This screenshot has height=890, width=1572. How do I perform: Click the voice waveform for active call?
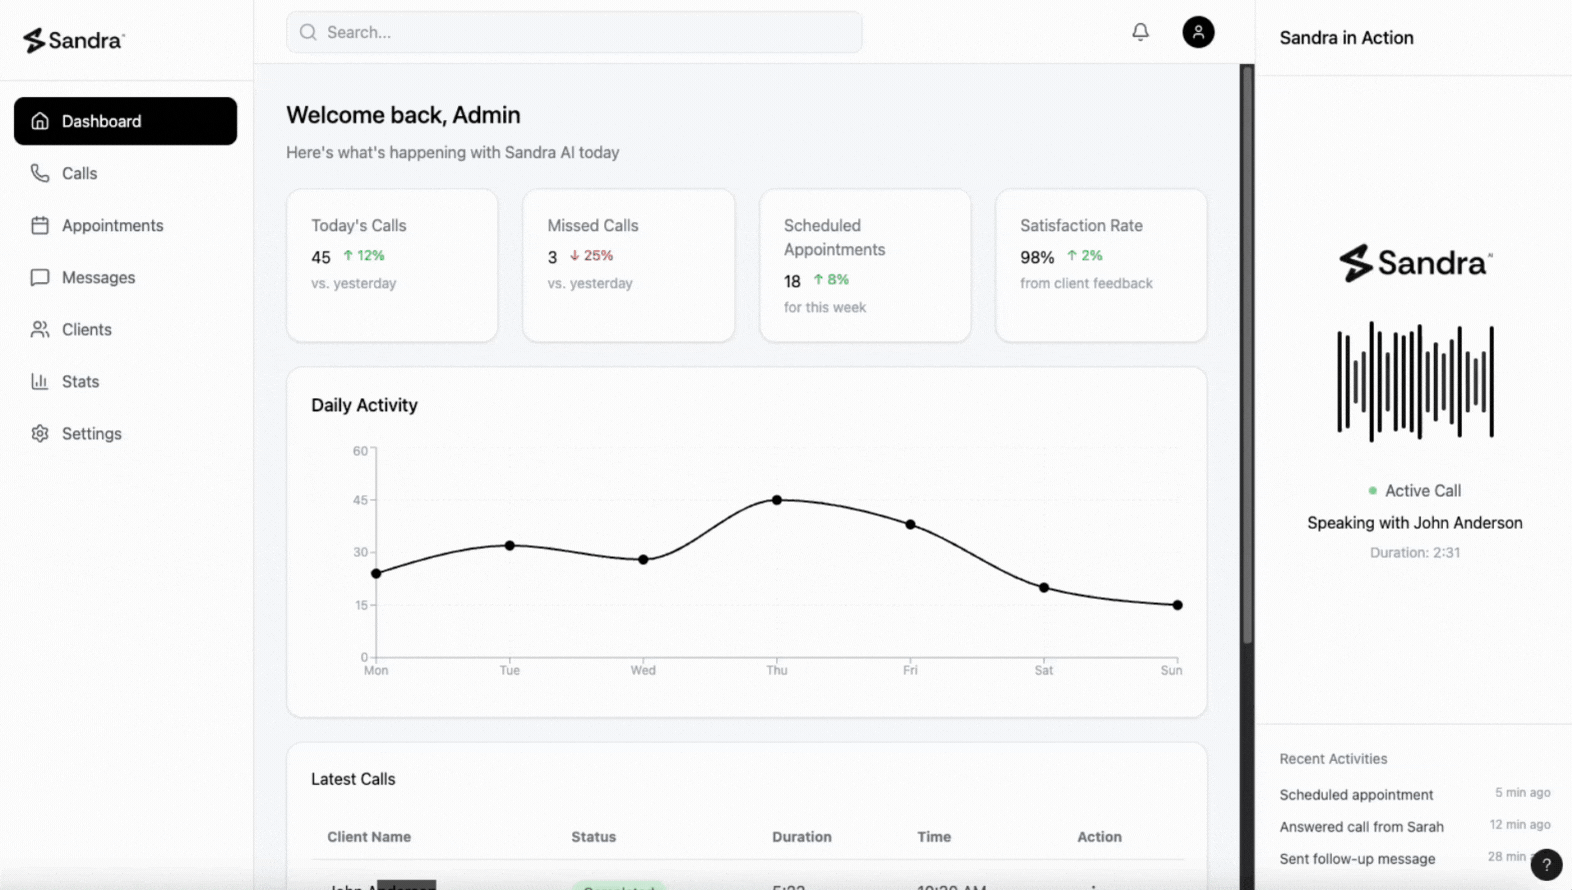(x=1415, y=382)
